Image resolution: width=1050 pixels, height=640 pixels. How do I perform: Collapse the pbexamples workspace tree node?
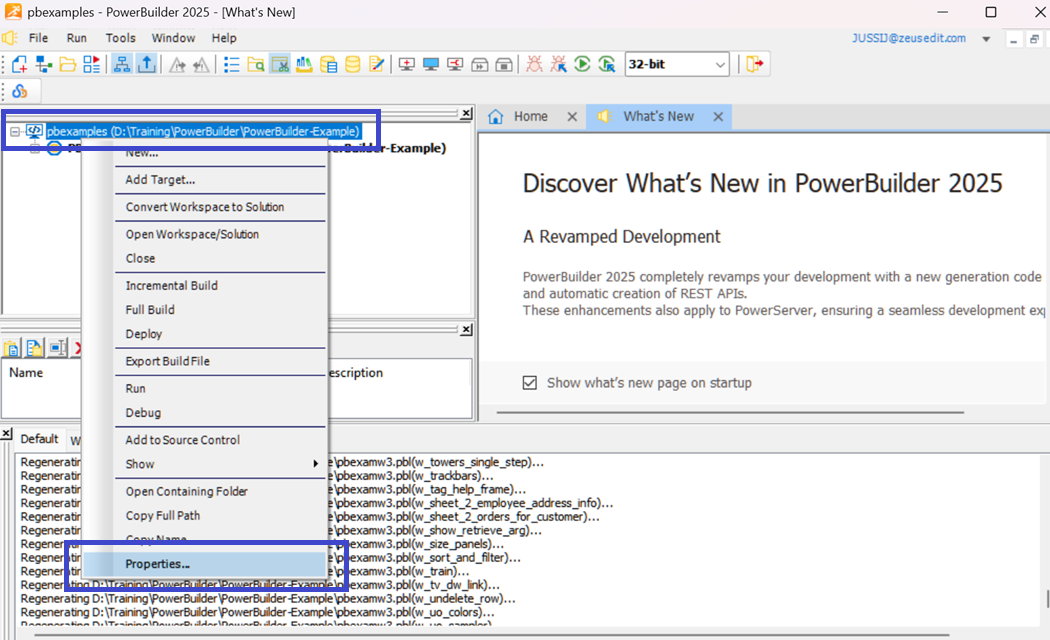point(14,132)
